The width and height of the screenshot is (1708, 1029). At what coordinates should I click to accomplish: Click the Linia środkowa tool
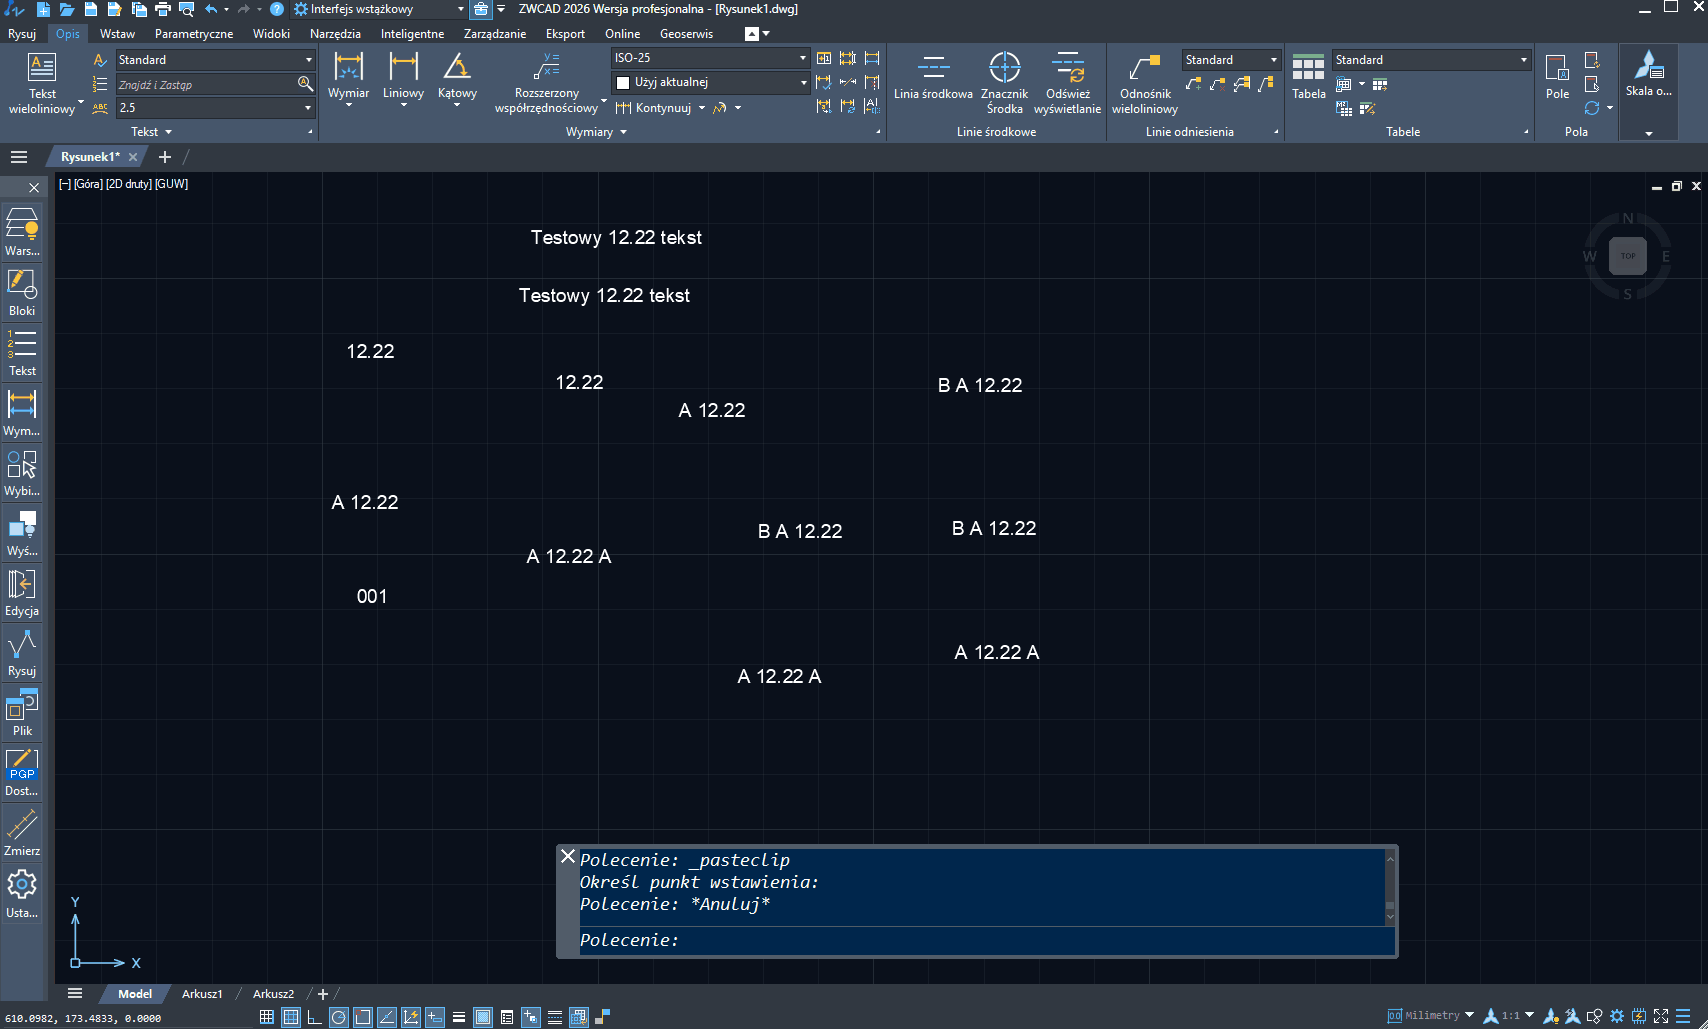[933, 77]
